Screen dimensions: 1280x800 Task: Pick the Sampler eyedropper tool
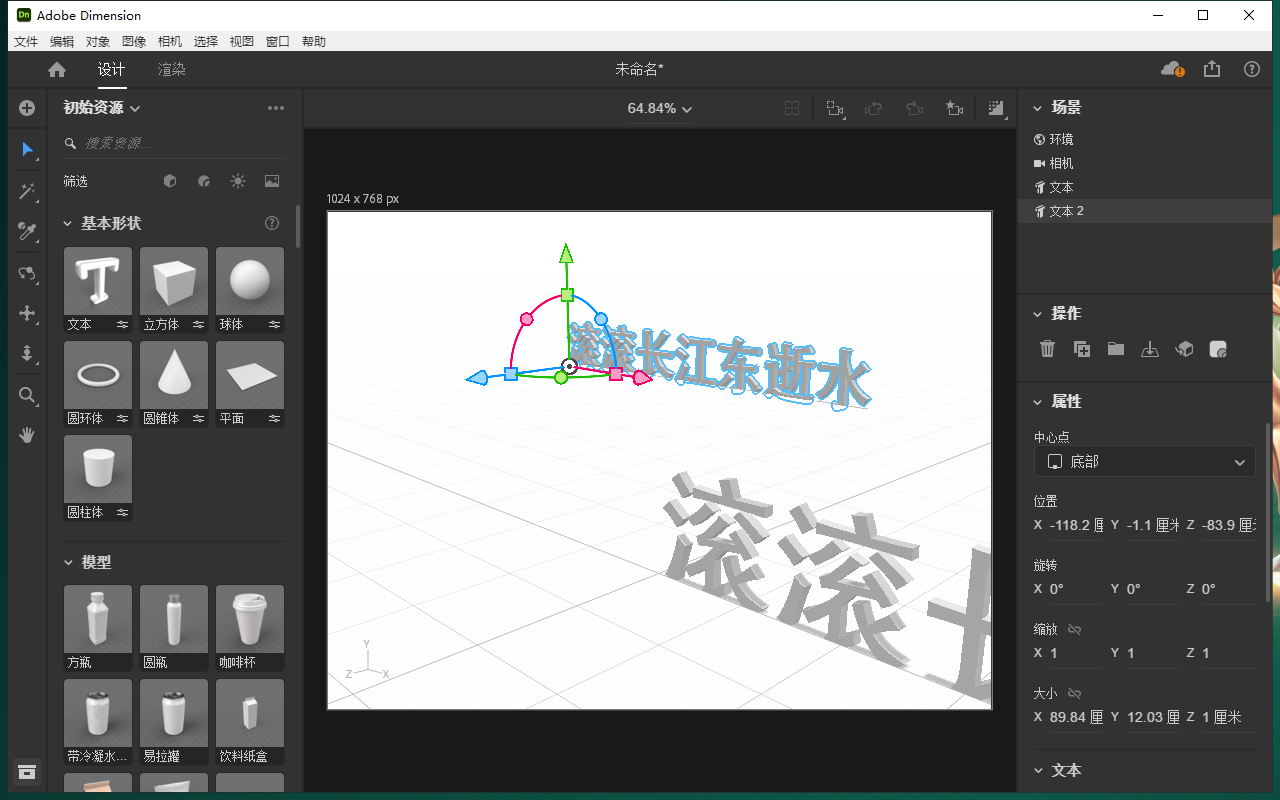pyautogui.click(x=27, y=232)
